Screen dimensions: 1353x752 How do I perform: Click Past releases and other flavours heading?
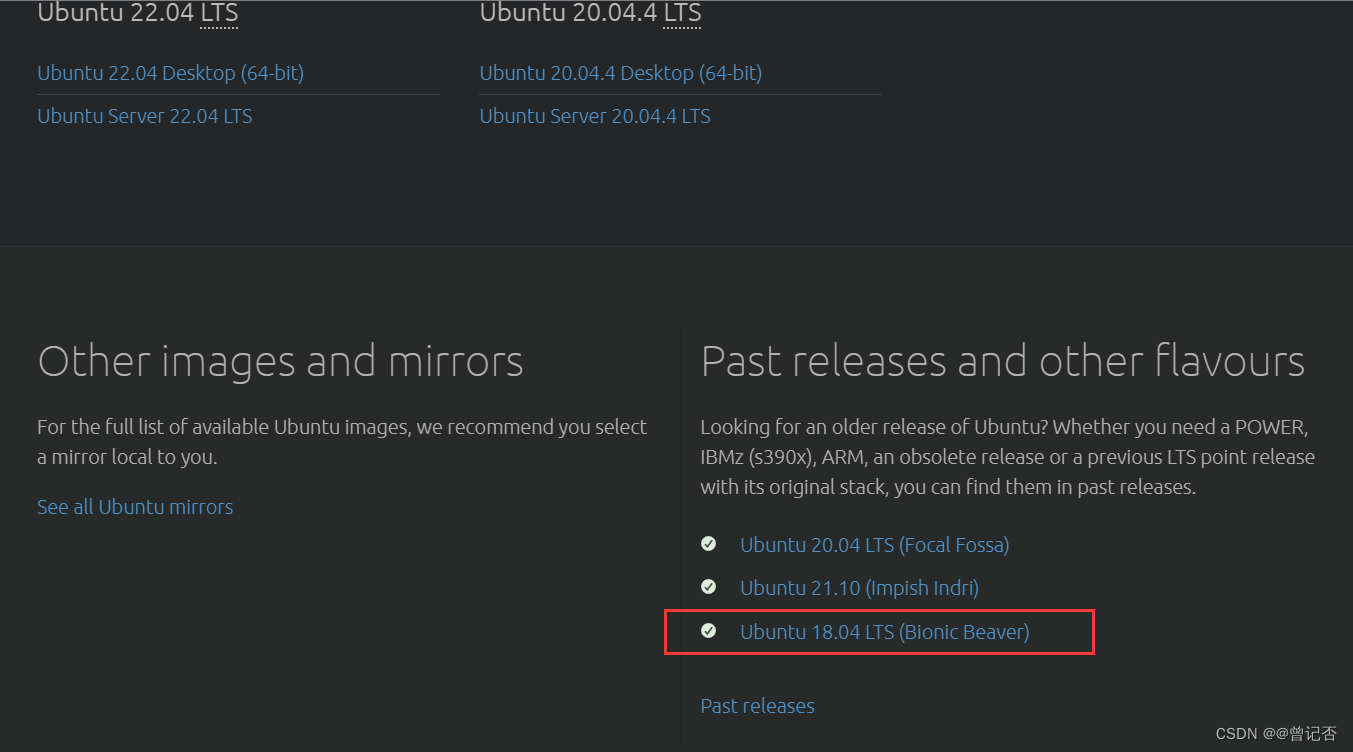[x=1002, y=361]
